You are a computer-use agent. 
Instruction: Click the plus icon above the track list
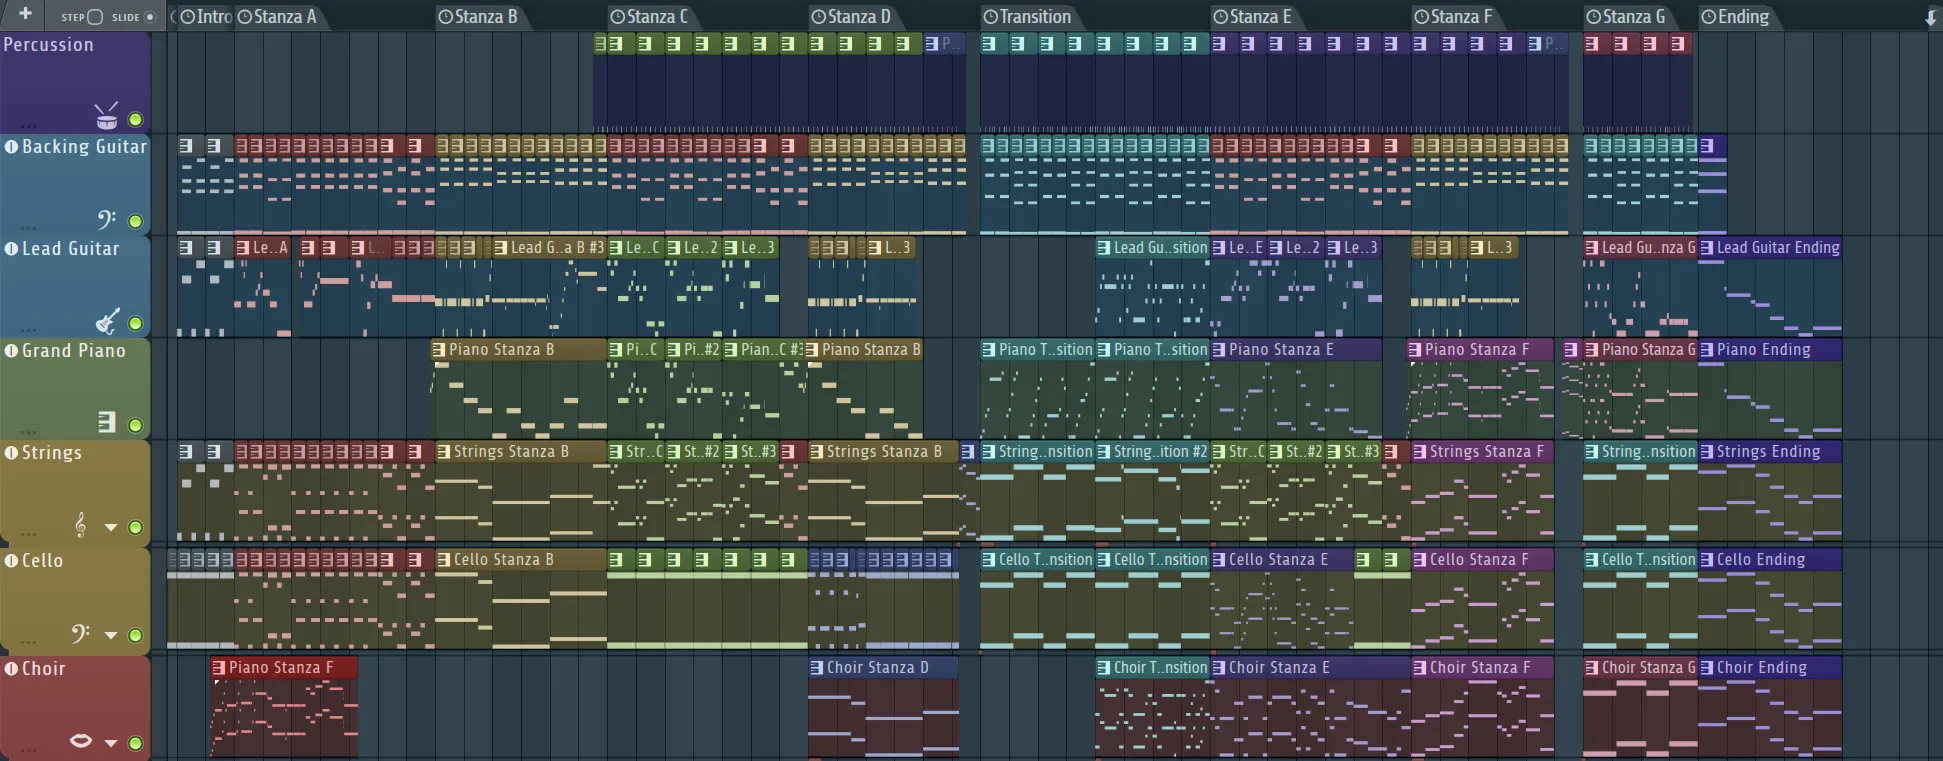click(x=25, y=14)
